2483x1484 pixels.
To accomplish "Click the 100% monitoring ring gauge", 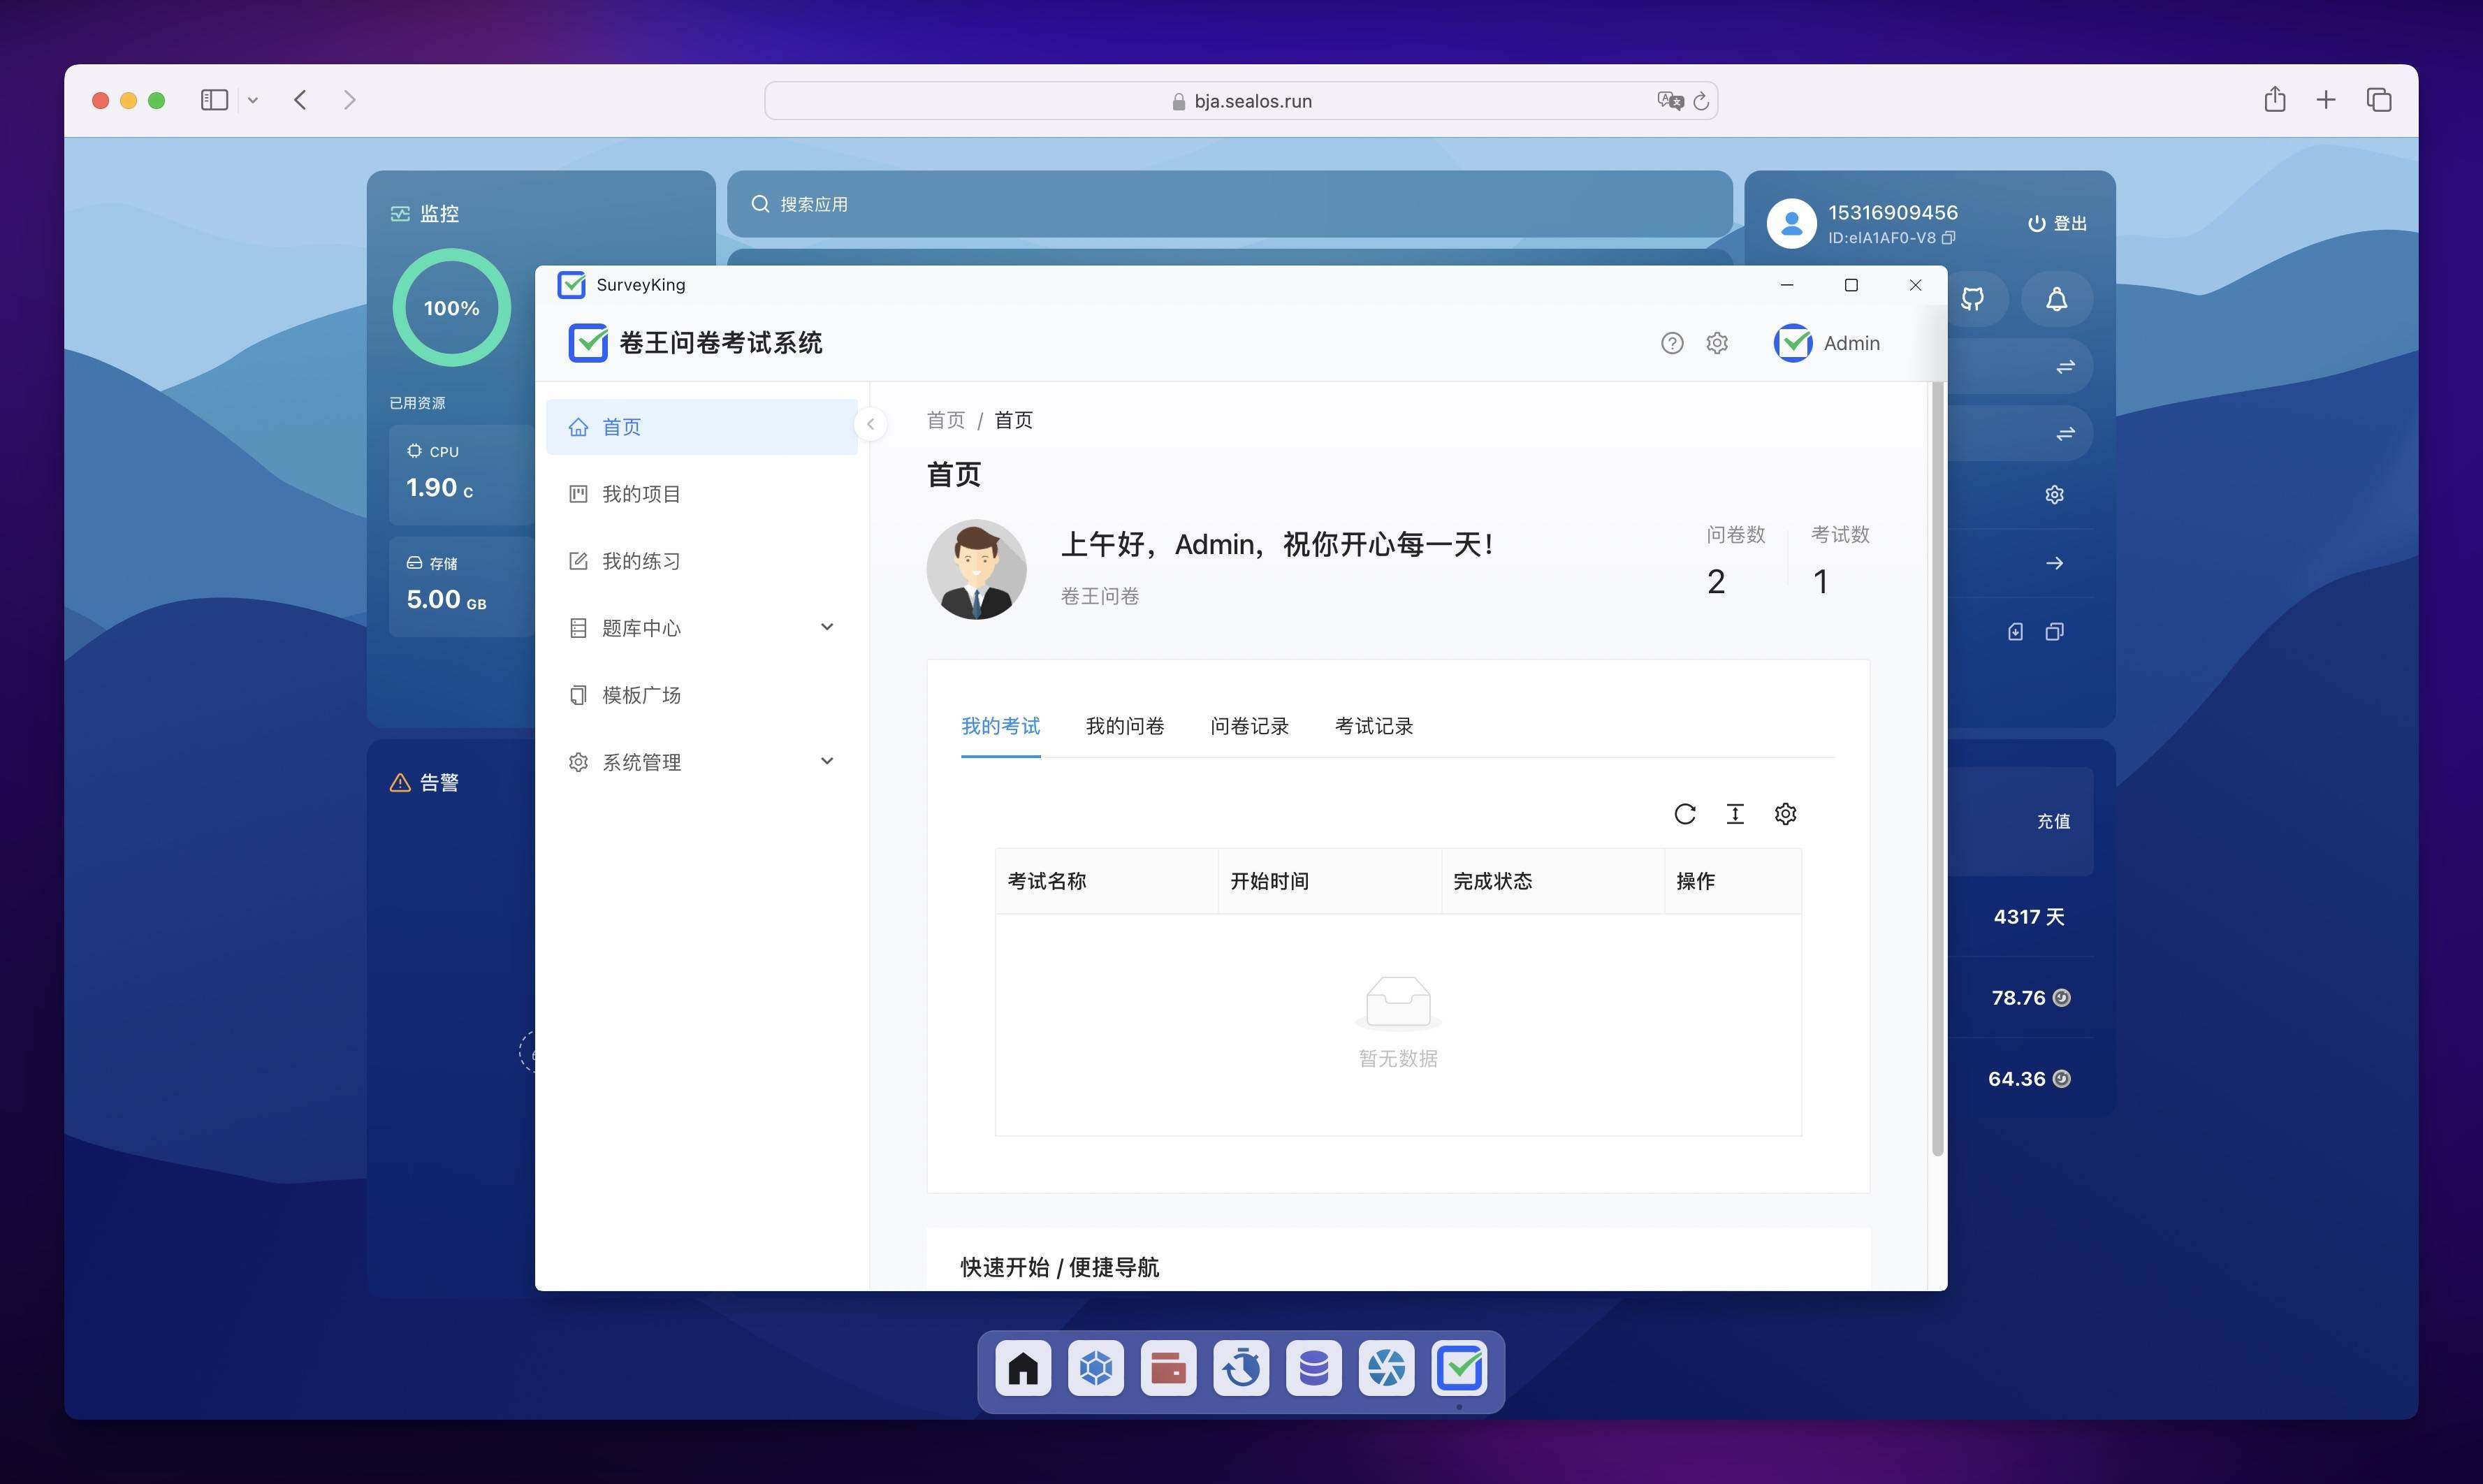I will [451, 308].
